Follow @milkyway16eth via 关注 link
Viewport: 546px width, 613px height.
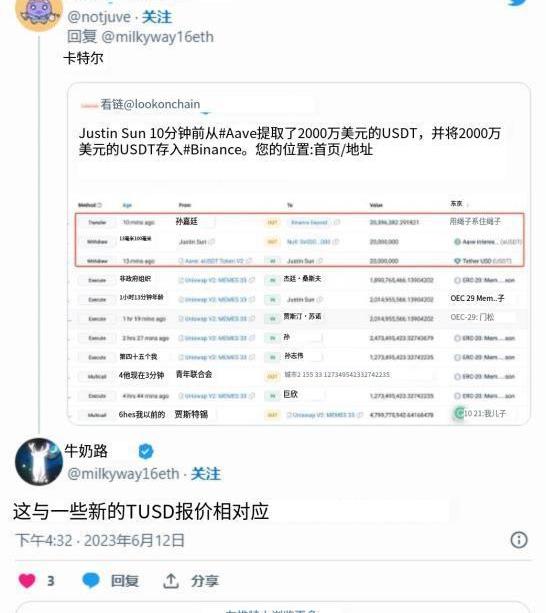pos(206,474)
